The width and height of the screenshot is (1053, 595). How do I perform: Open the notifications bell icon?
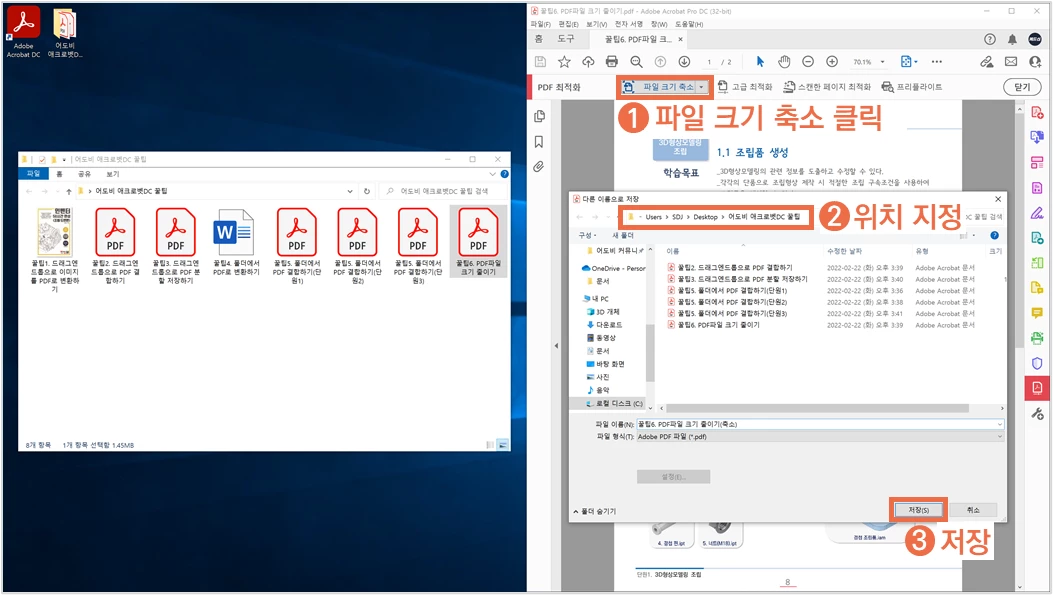tap(1012, 40)
